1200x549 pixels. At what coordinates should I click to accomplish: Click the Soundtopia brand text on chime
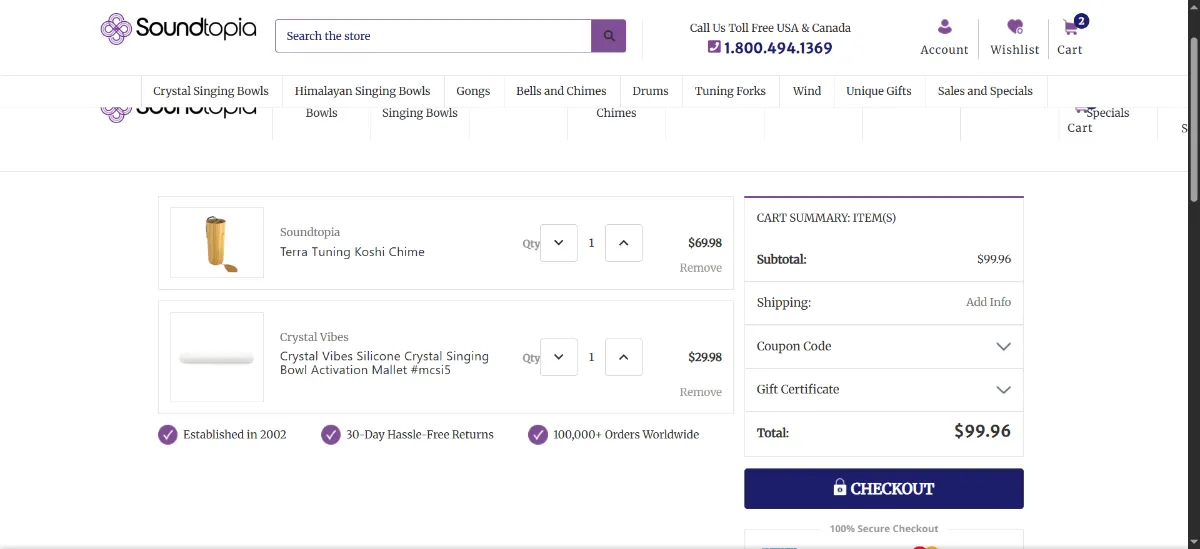tap(310, 232)
